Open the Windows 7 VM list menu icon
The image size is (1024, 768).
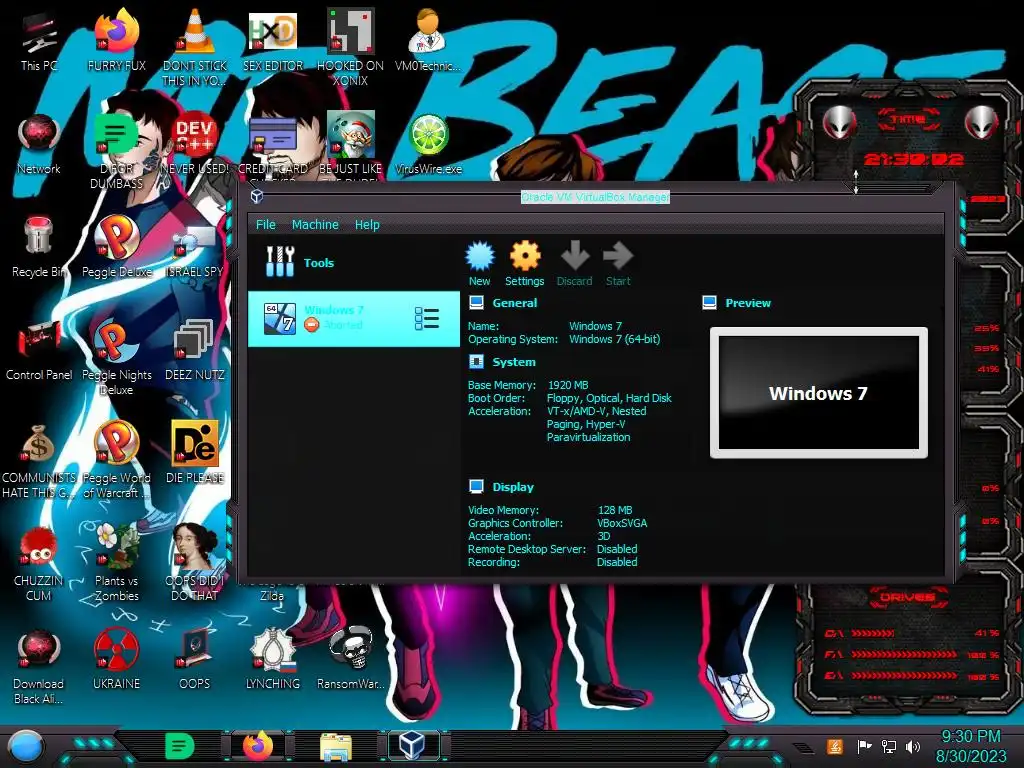point(426,319)
